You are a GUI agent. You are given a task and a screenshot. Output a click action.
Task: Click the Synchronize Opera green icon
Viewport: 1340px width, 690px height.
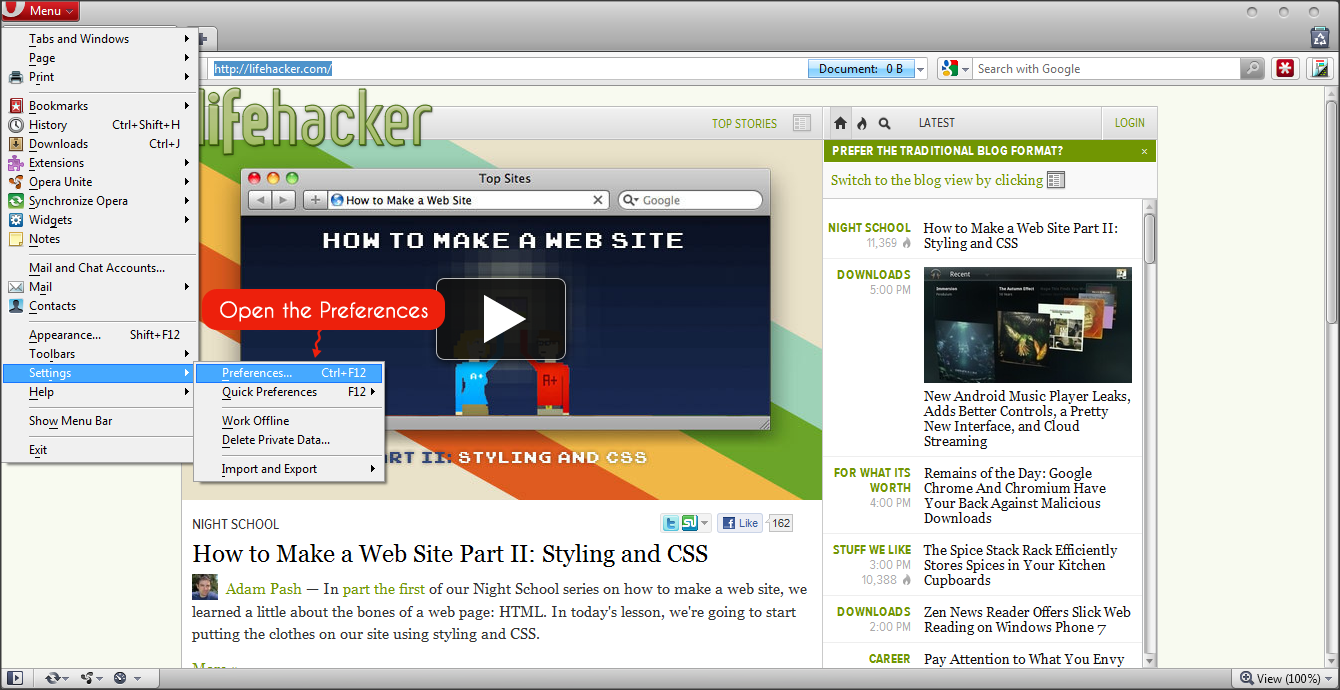coord(16,201)
